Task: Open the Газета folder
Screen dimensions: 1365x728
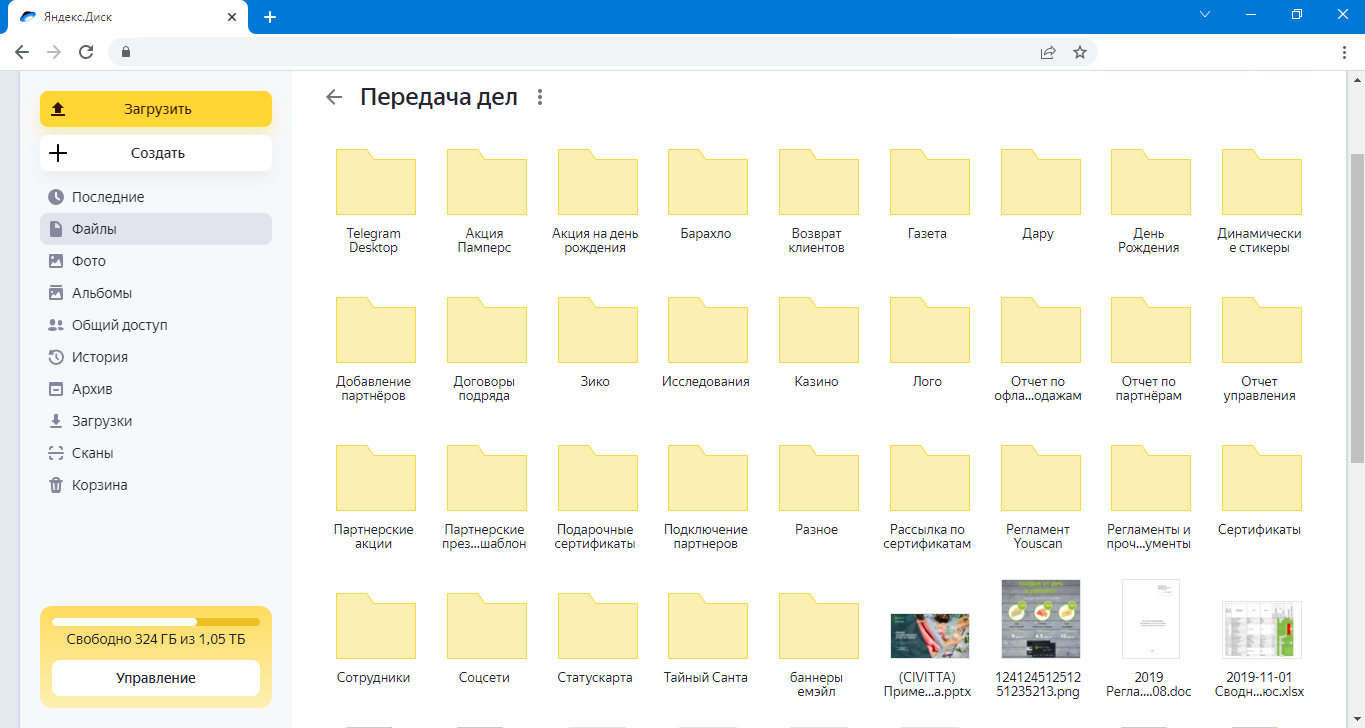Action: pyautogui.click(x=929, y=182)
